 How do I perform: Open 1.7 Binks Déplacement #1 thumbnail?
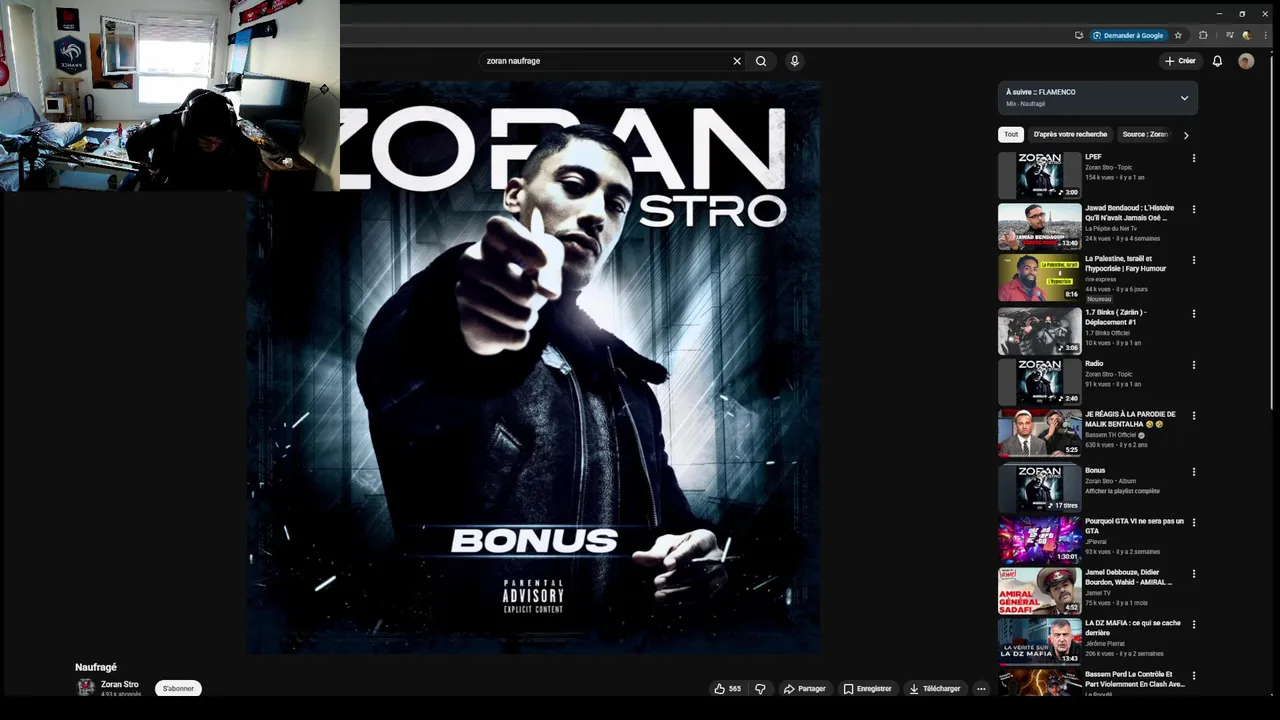1040,331
